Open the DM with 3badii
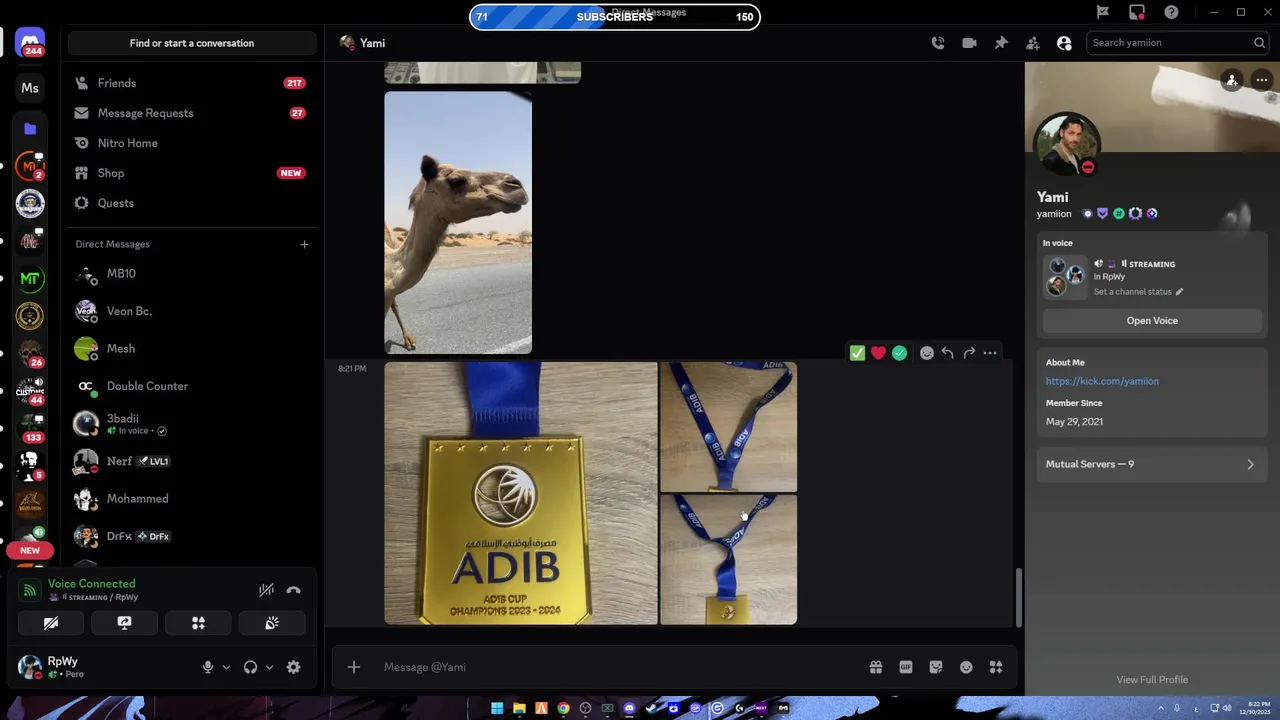The width and height of the screenshot is (1280, 720). [x=191, y=424]
